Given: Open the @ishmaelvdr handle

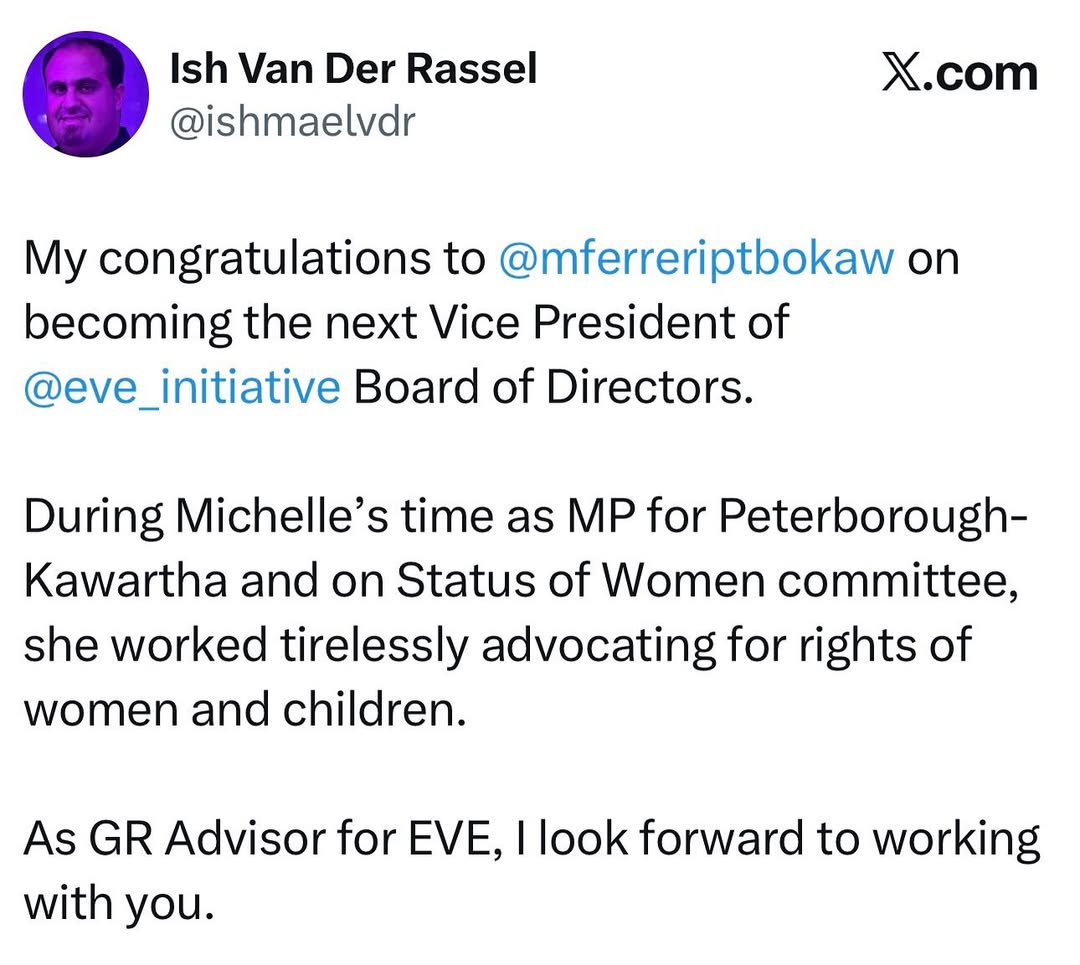Looking at the screenshot, I should (x=292, y=121).
